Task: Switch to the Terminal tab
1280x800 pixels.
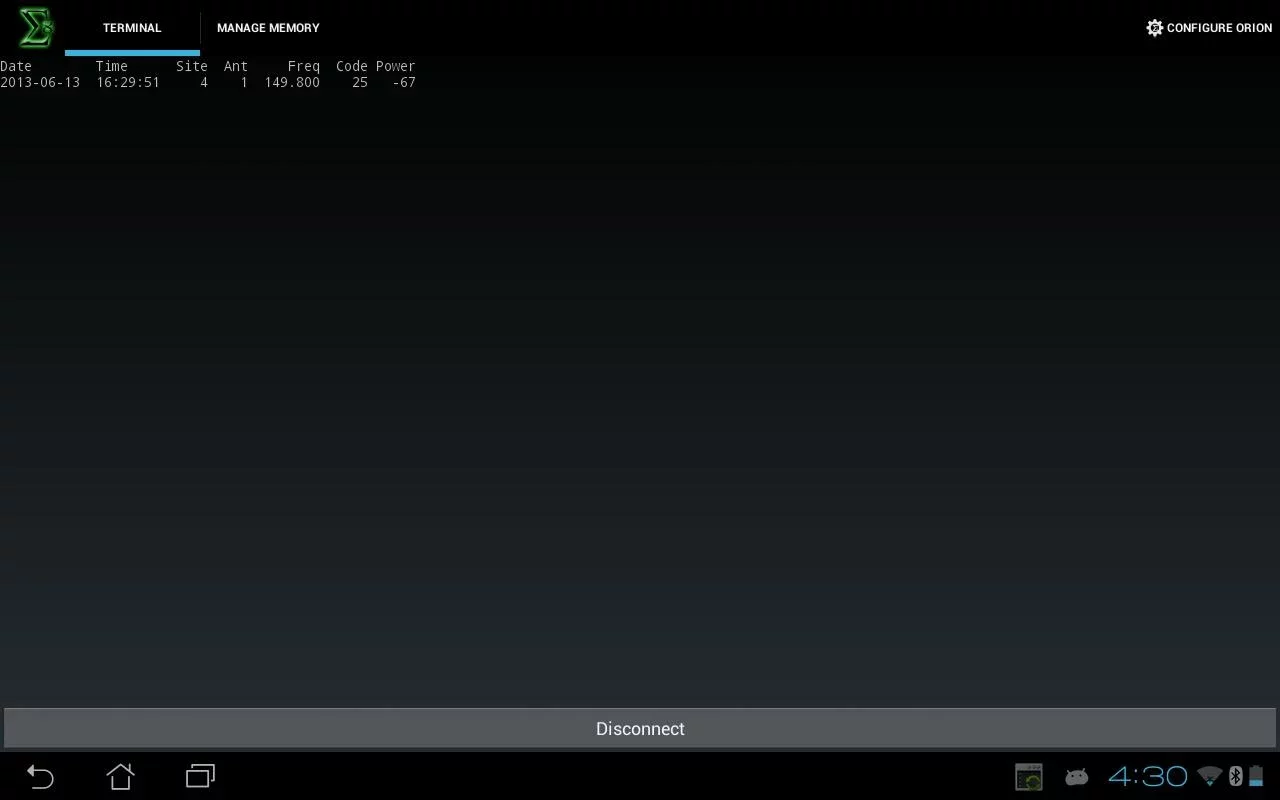Action: [132, 28]
